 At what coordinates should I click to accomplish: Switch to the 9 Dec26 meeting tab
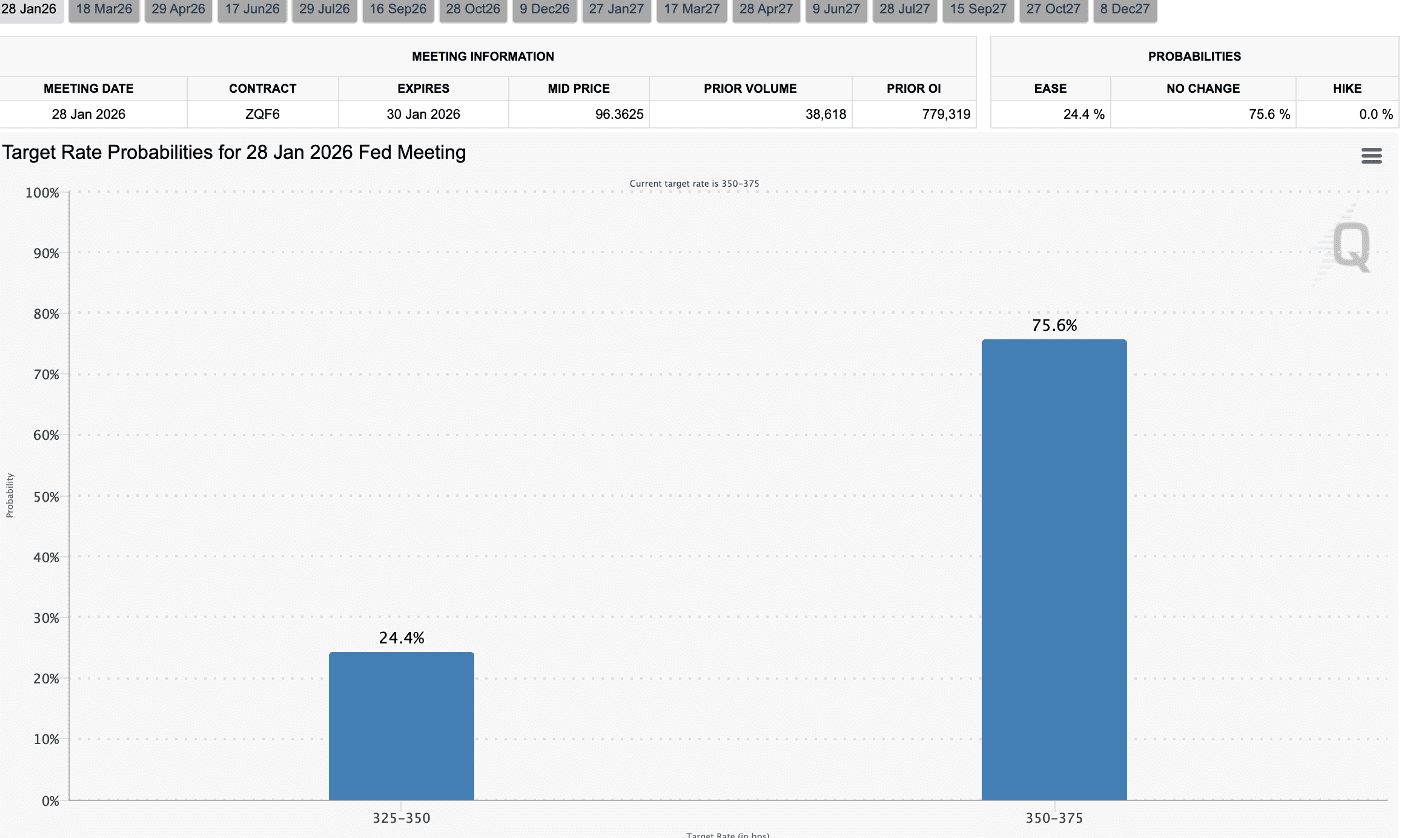point(544,9)
